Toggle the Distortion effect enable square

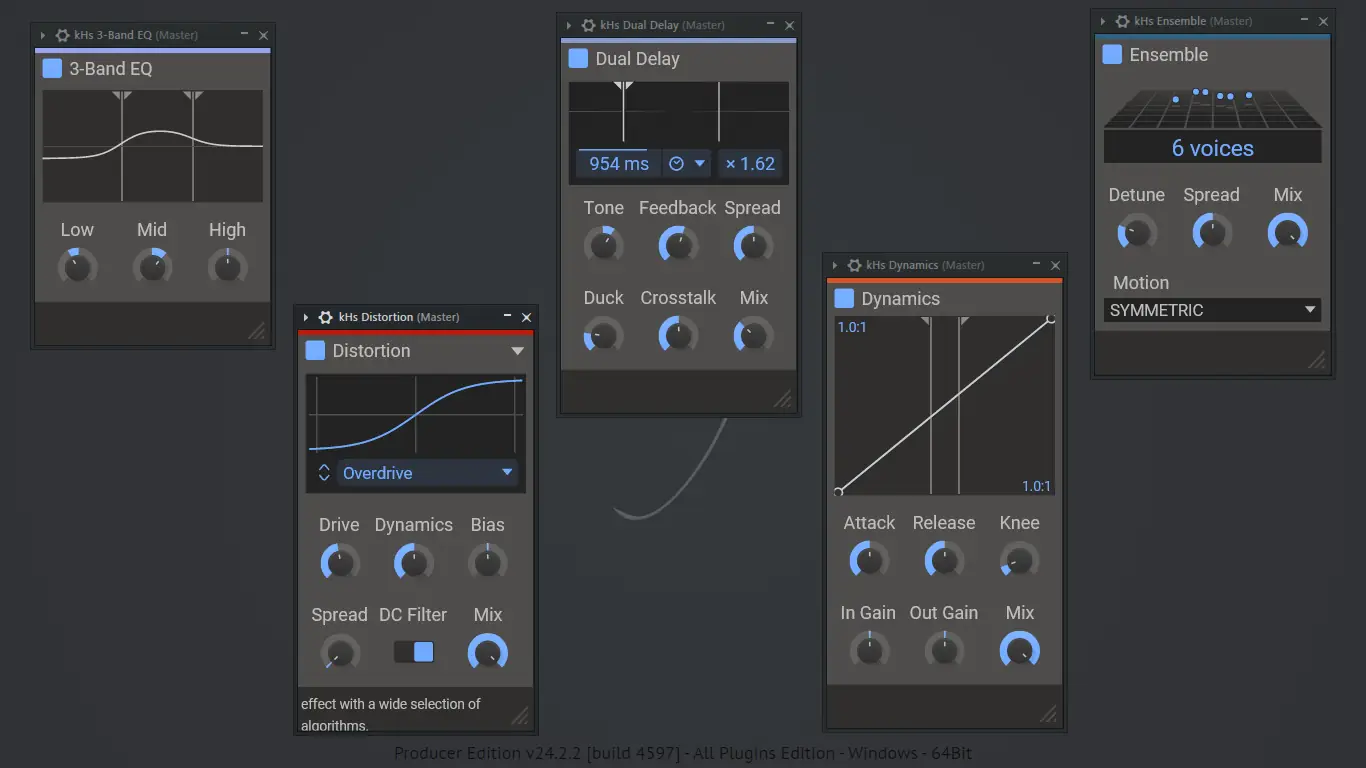coord(315,350)
